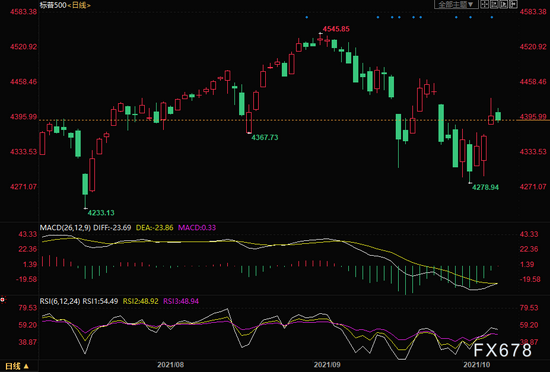550x372 pixels.
Task: Click the MACD(26,12,9) indicator label
Action: pyautogui.click(x=65, y=228)
